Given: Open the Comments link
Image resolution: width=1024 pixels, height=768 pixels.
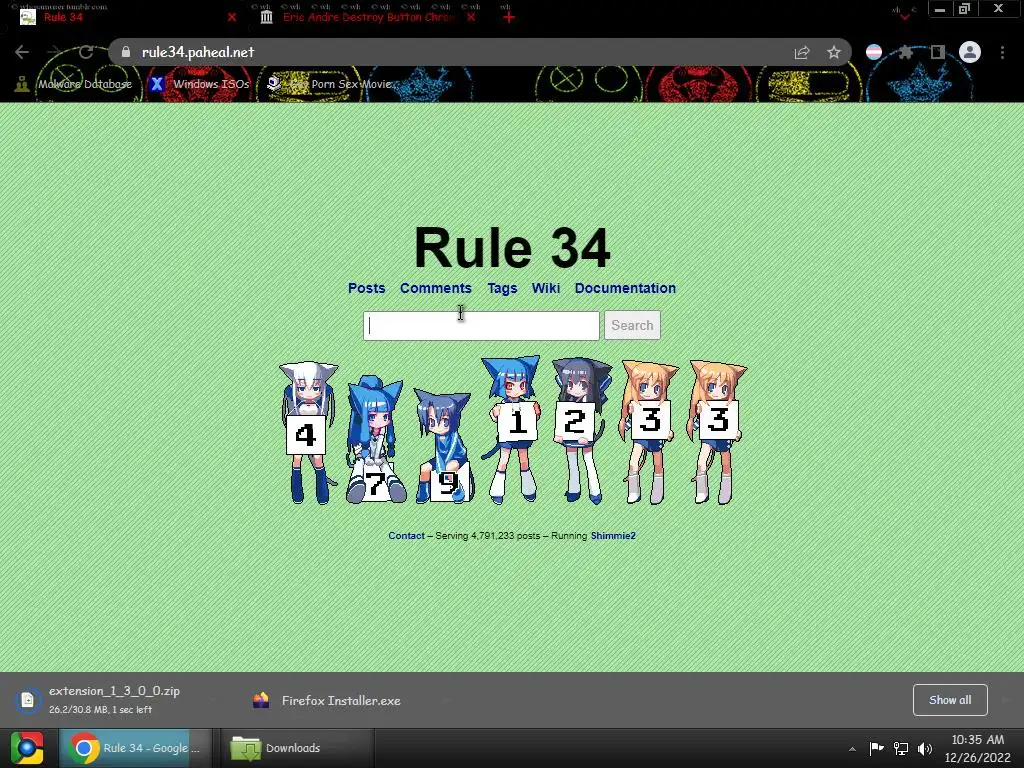Looking at the screenshot, I should (x=436, y=288).
